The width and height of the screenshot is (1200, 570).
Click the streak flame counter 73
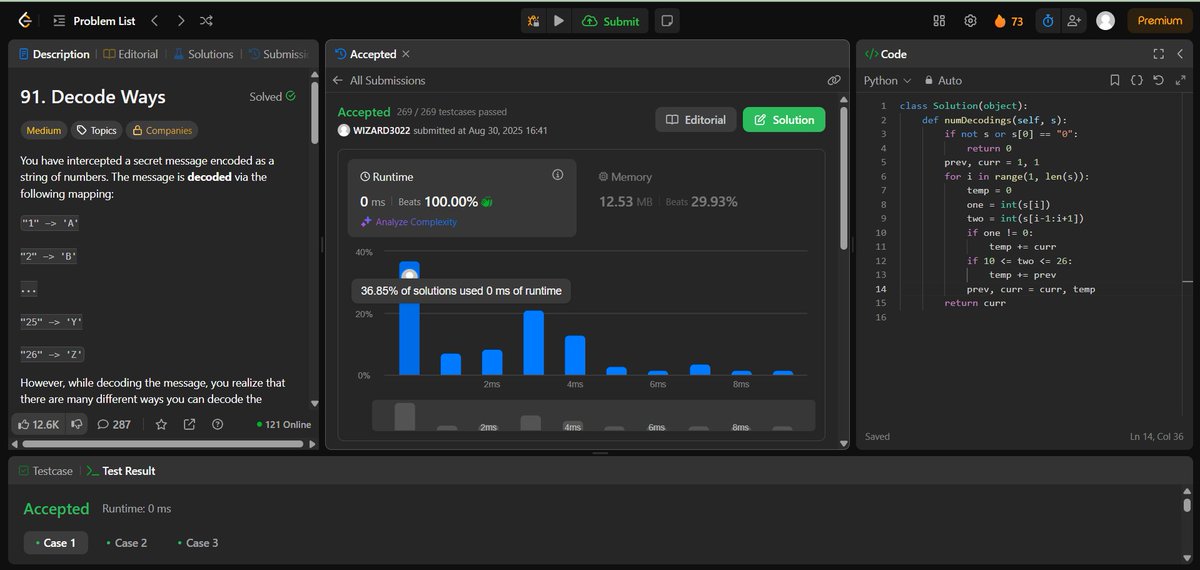tap(1008, 20)
